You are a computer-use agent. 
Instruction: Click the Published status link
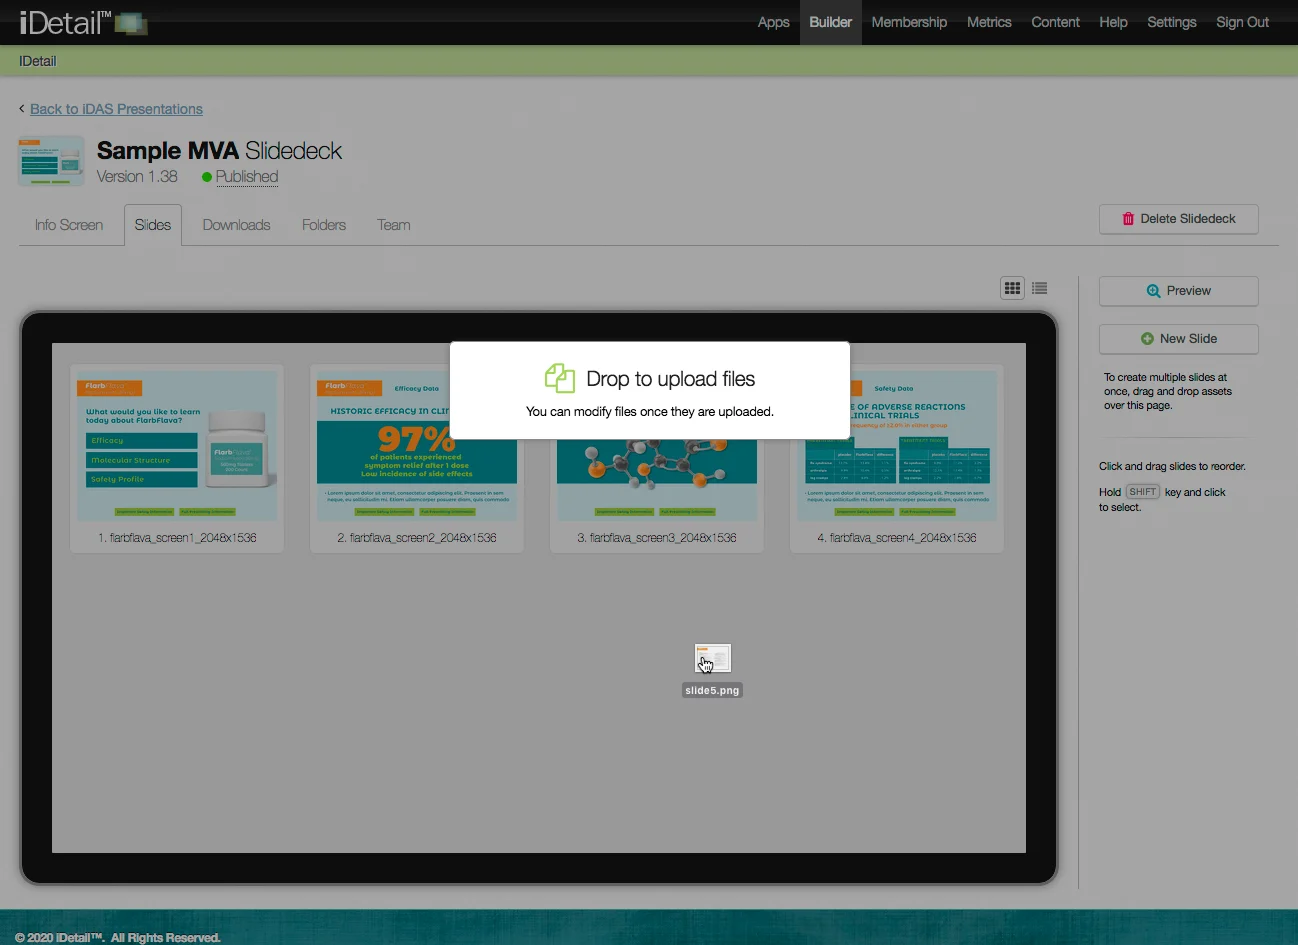(x=247, y=177)
